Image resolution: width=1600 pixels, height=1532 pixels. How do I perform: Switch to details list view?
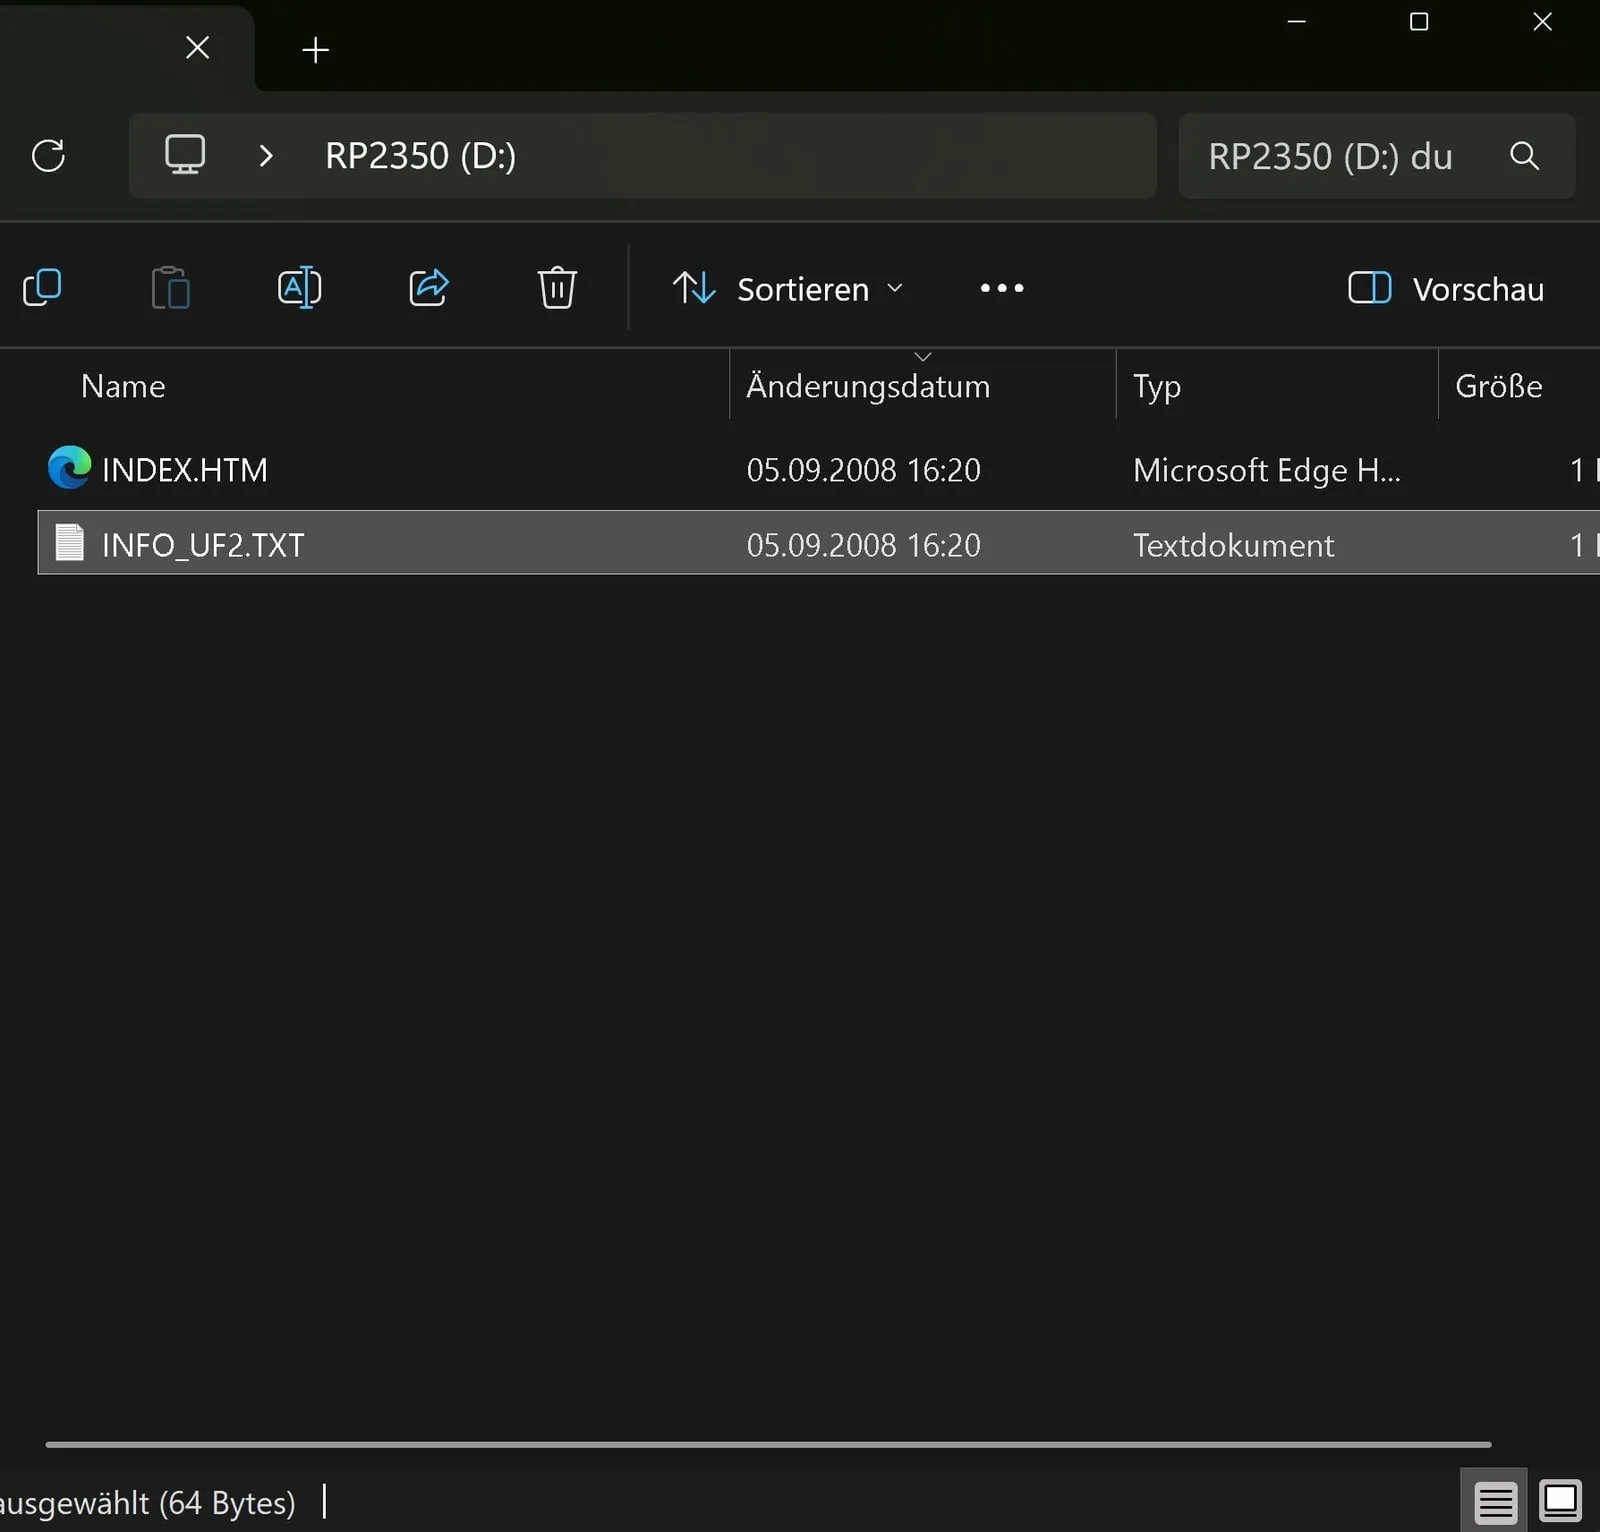1495,1501
